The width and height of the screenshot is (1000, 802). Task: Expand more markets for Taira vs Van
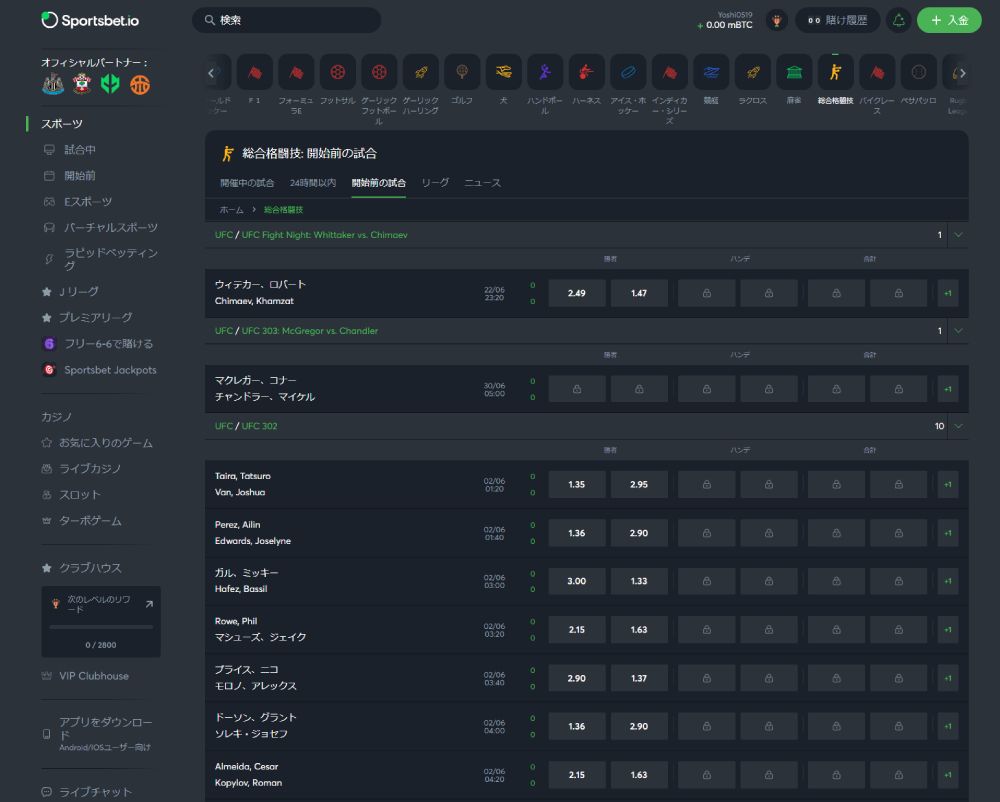click(x=948, y=485)
